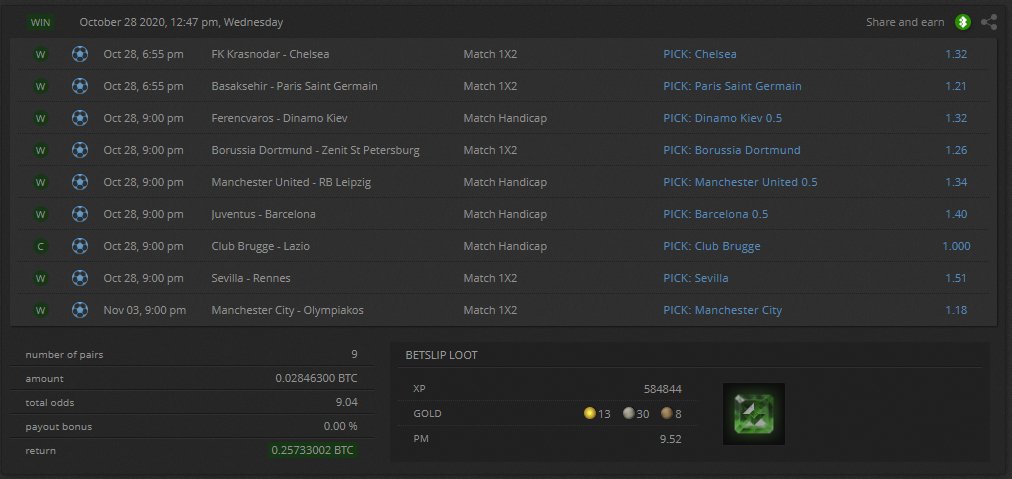
Task: Open the PICK: Barcelona 0.5 link
Action: coord(716,214)
